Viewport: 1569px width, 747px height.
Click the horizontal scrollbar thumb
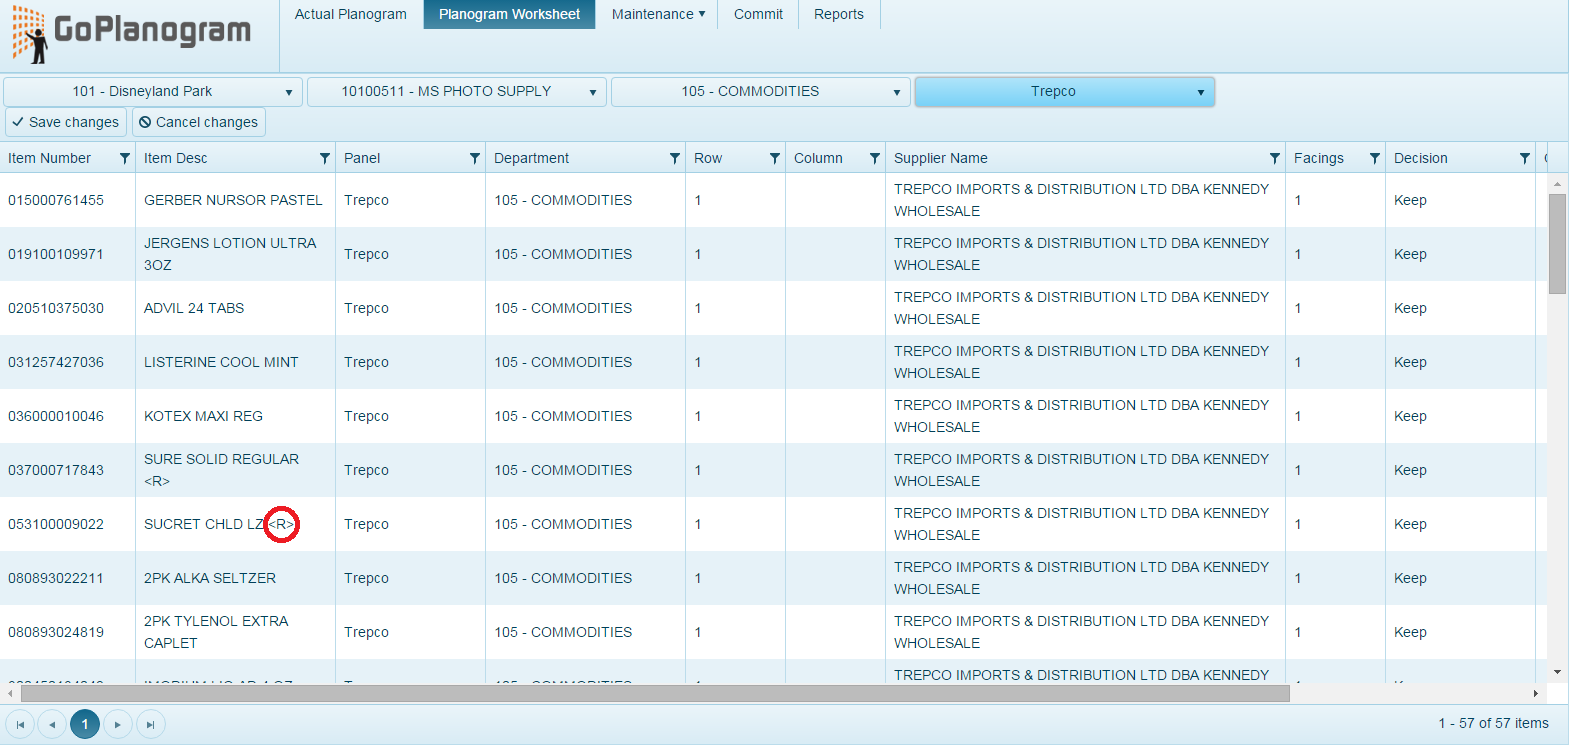(655, 693)
